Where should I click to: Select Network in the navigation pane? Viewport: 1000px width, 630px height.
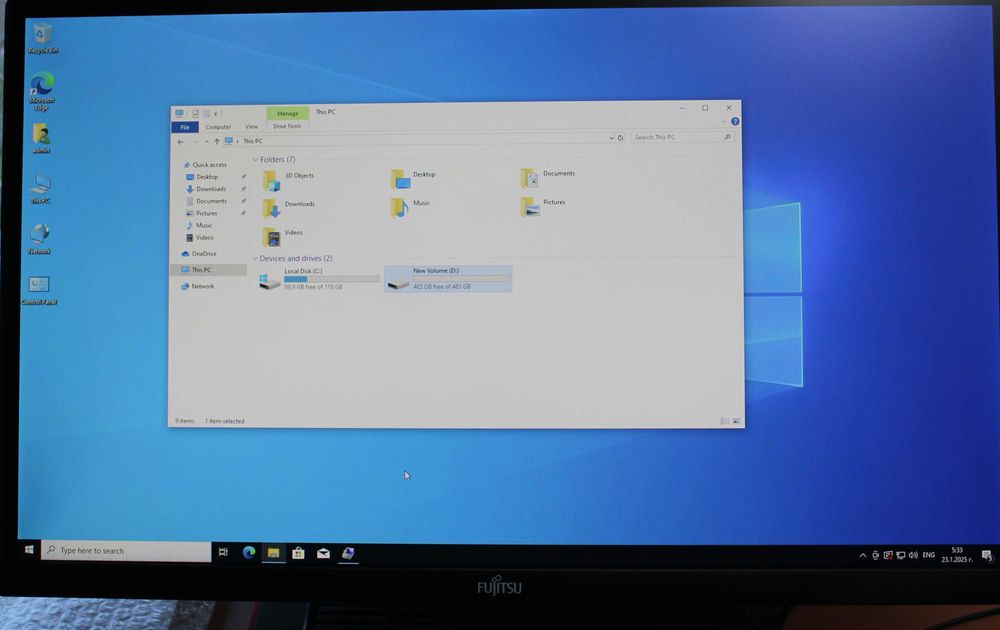point(198,286)
